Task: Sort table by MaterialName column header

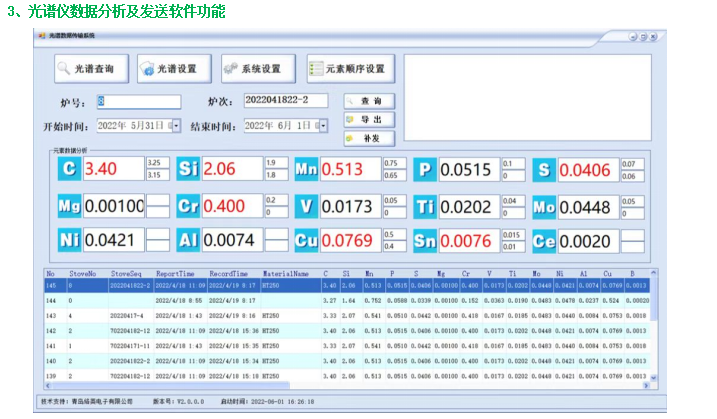Action: [284, 272]
